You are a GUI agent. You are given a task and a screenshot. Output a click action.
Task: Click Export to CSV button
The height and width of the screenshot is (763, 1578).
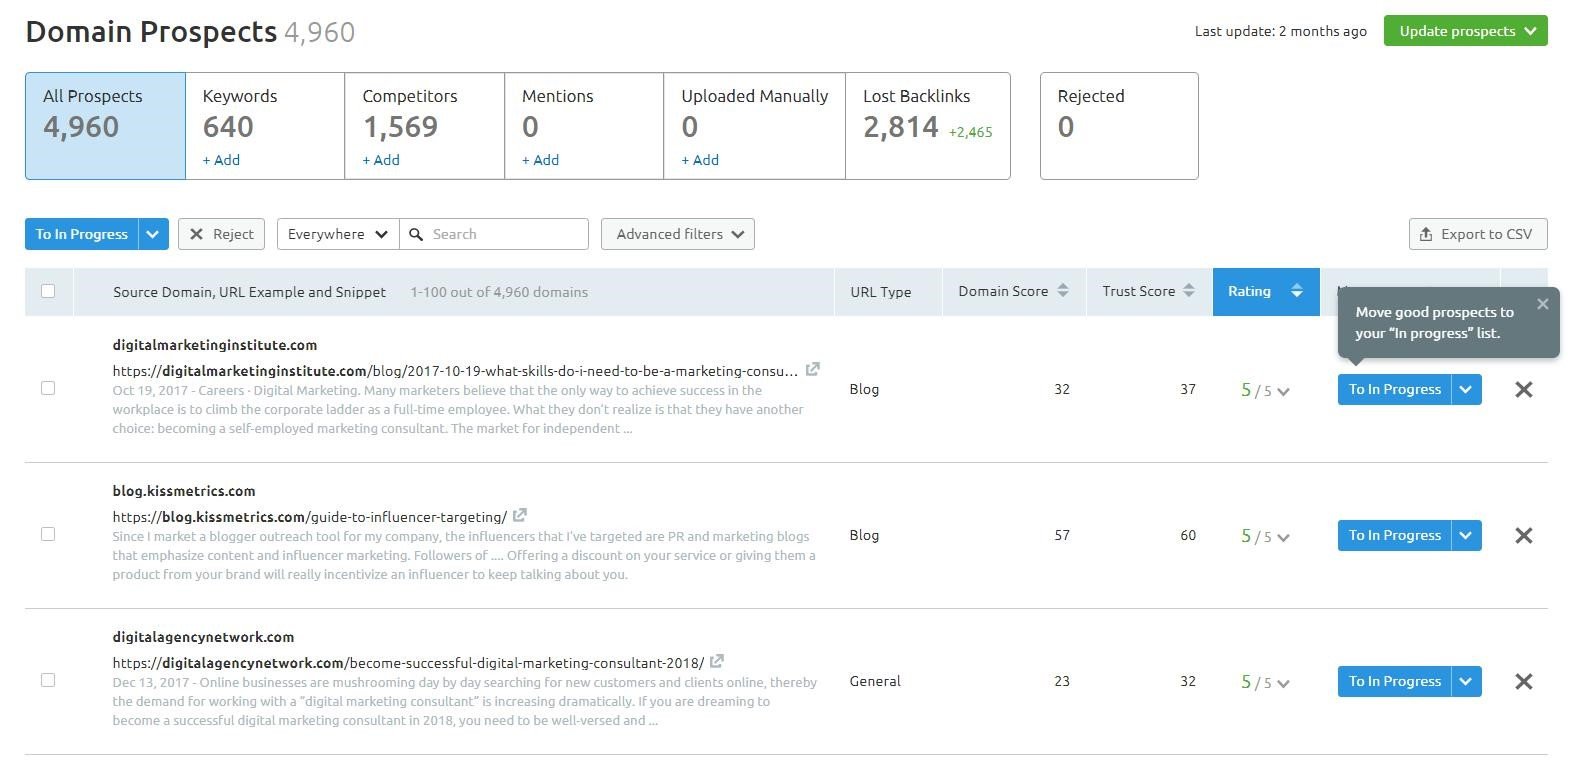1477,234
